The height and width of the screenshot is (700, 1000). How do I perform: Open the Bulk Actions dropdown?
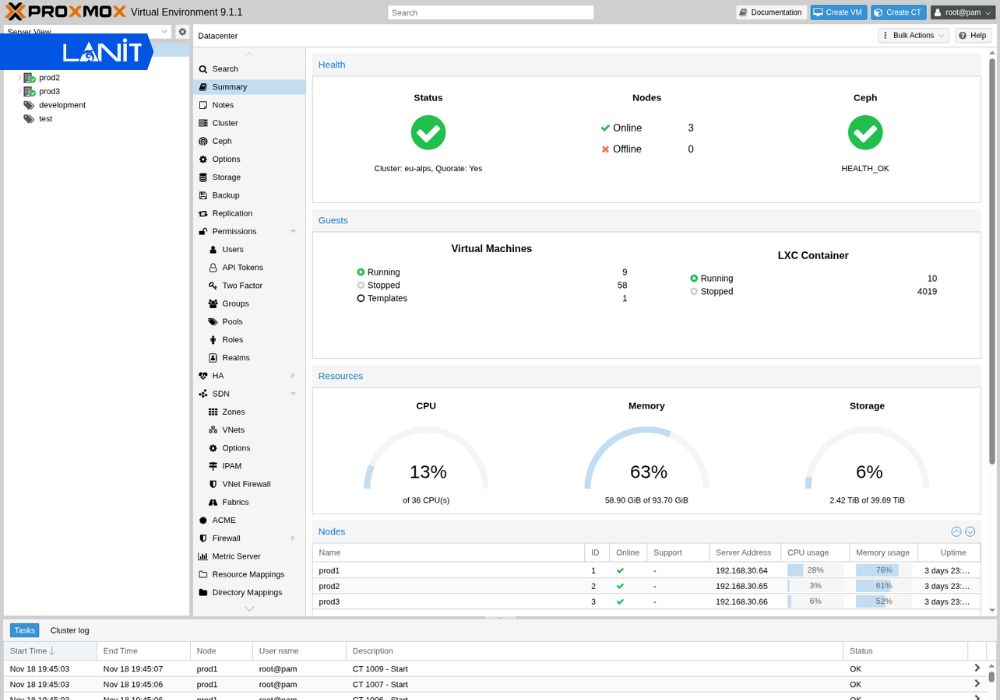[x=913, y=35]
